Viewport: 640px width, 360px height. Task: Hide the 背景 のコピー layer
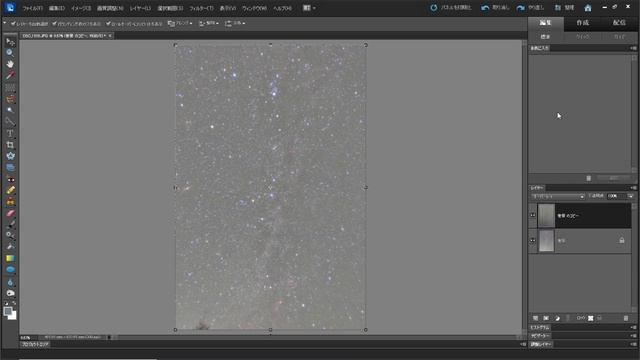pos(533,216)
